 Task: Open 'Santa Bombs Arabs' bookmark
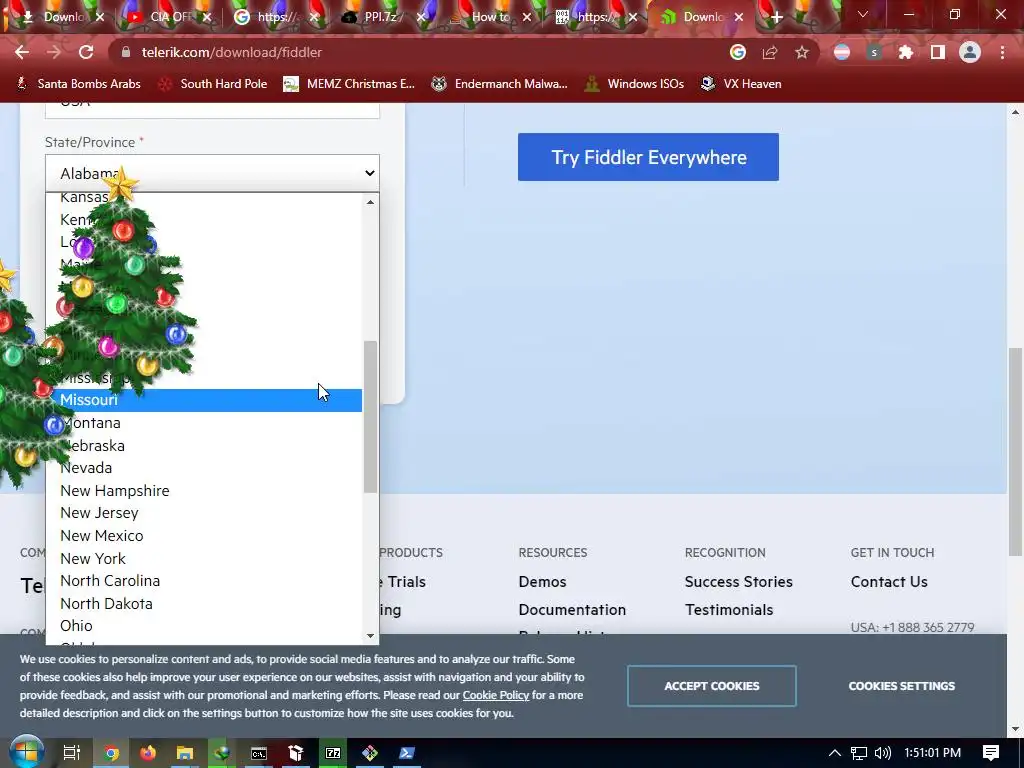(78, 84)
